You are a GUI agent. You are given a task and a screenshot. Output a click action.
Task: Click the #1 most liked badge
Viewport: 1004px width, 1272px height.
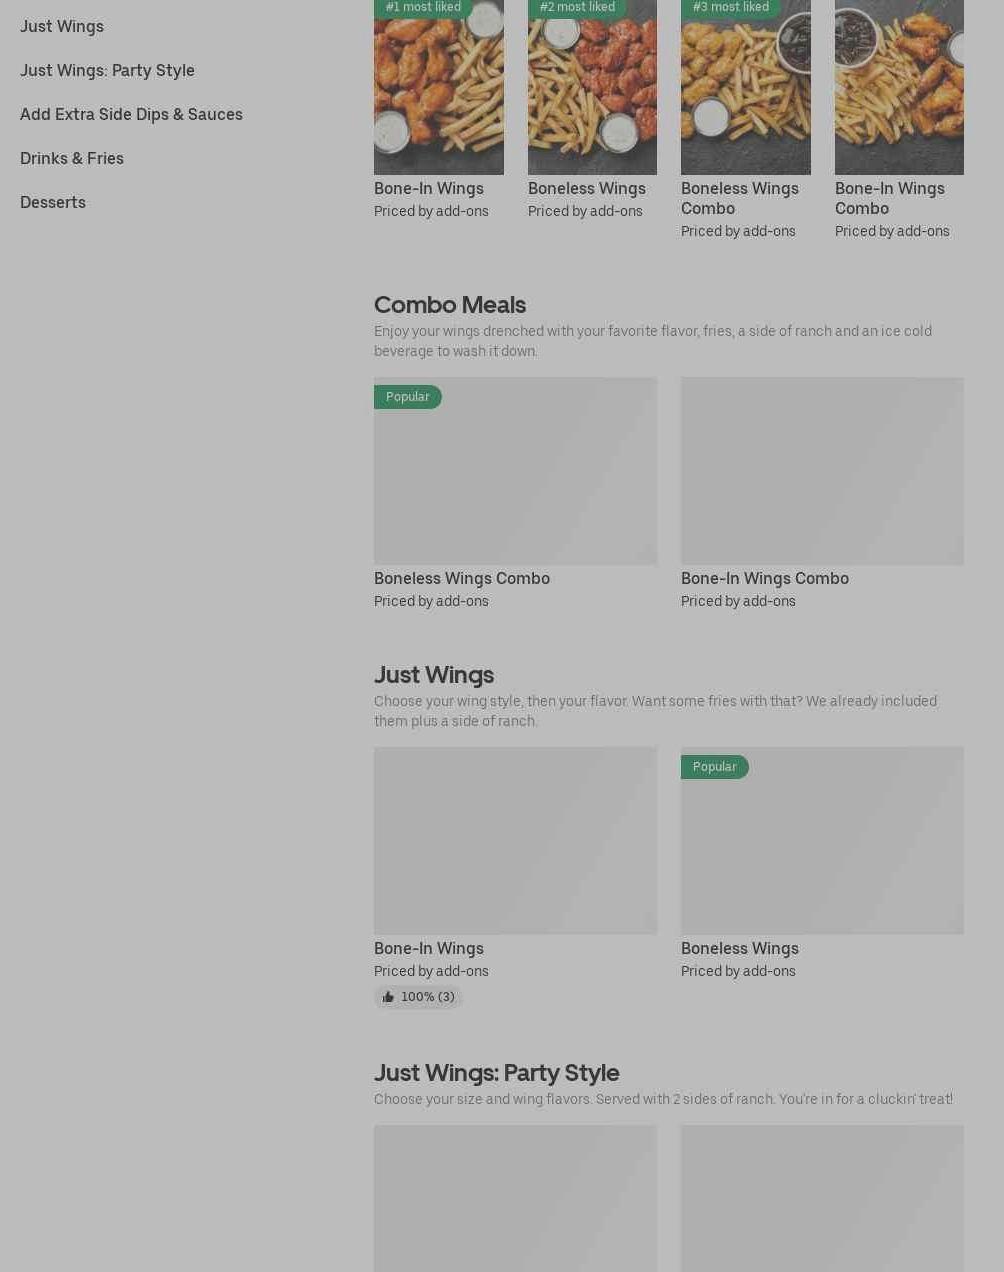tap(423, 8)
